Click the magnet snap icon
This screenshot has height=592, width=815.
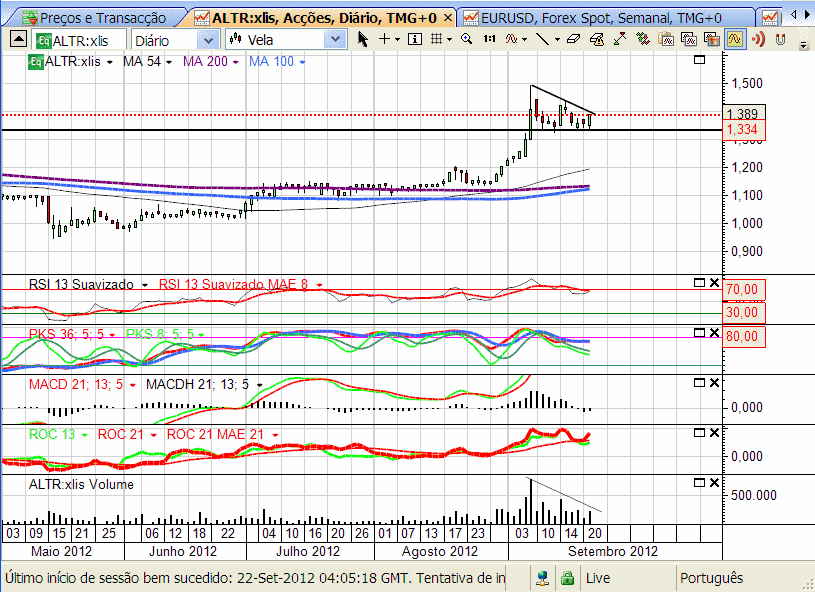[x=781, y=39]
